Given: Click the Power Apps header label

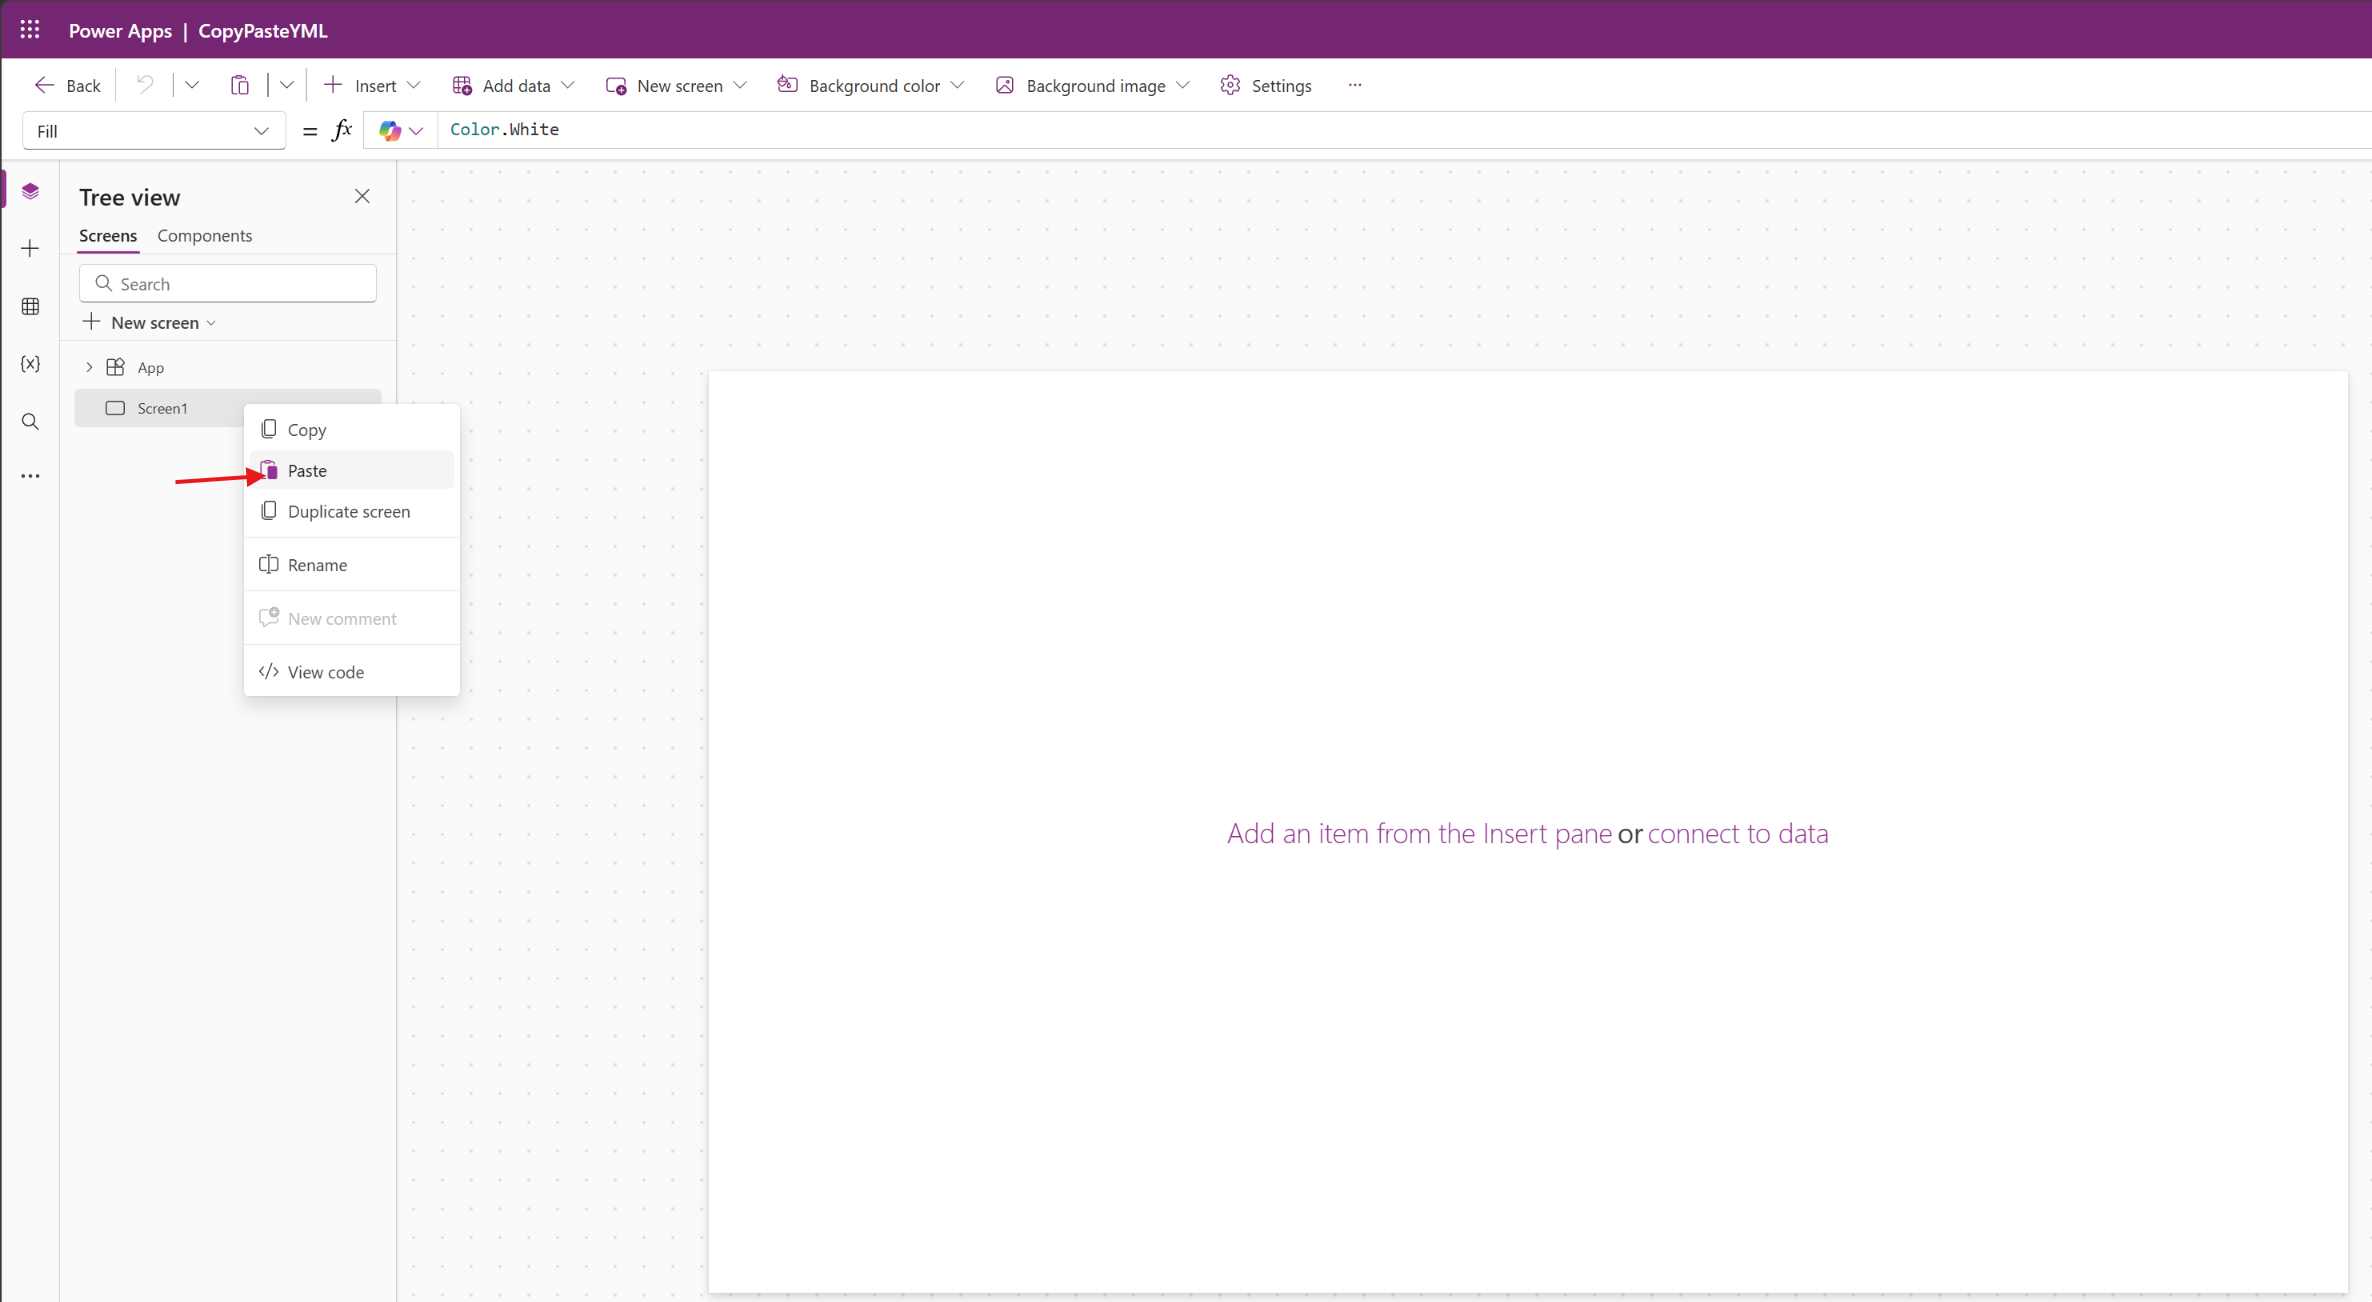Looking at the screenshot, I should [120, 31].
